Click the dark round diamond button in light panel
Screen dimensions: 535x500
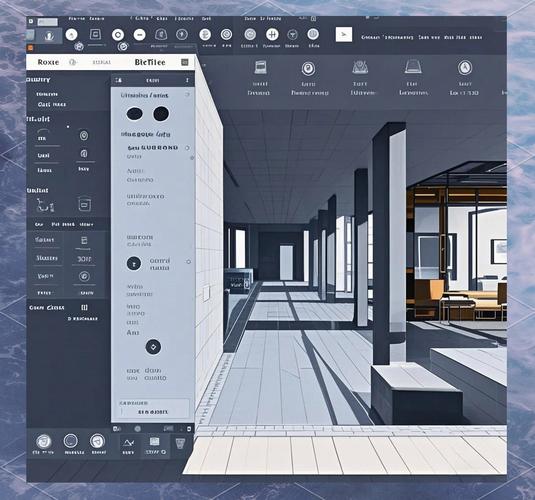[x=153, y=347]
